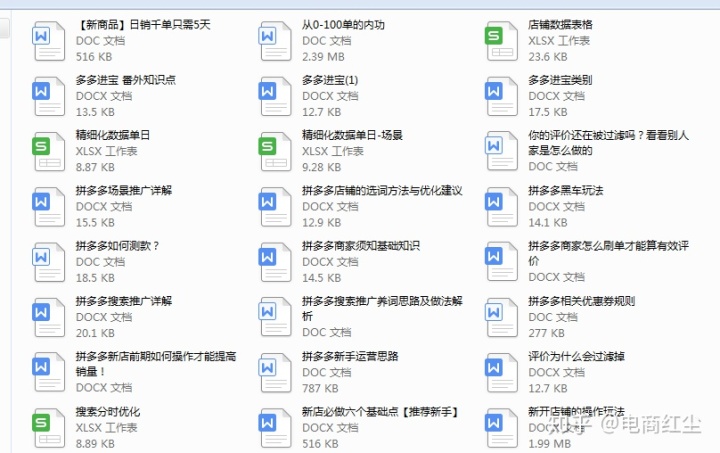Select the file name 搜索分时优化
Image resolution: width=720 pixels, height=453 pixels.
[x=108, y=412]
